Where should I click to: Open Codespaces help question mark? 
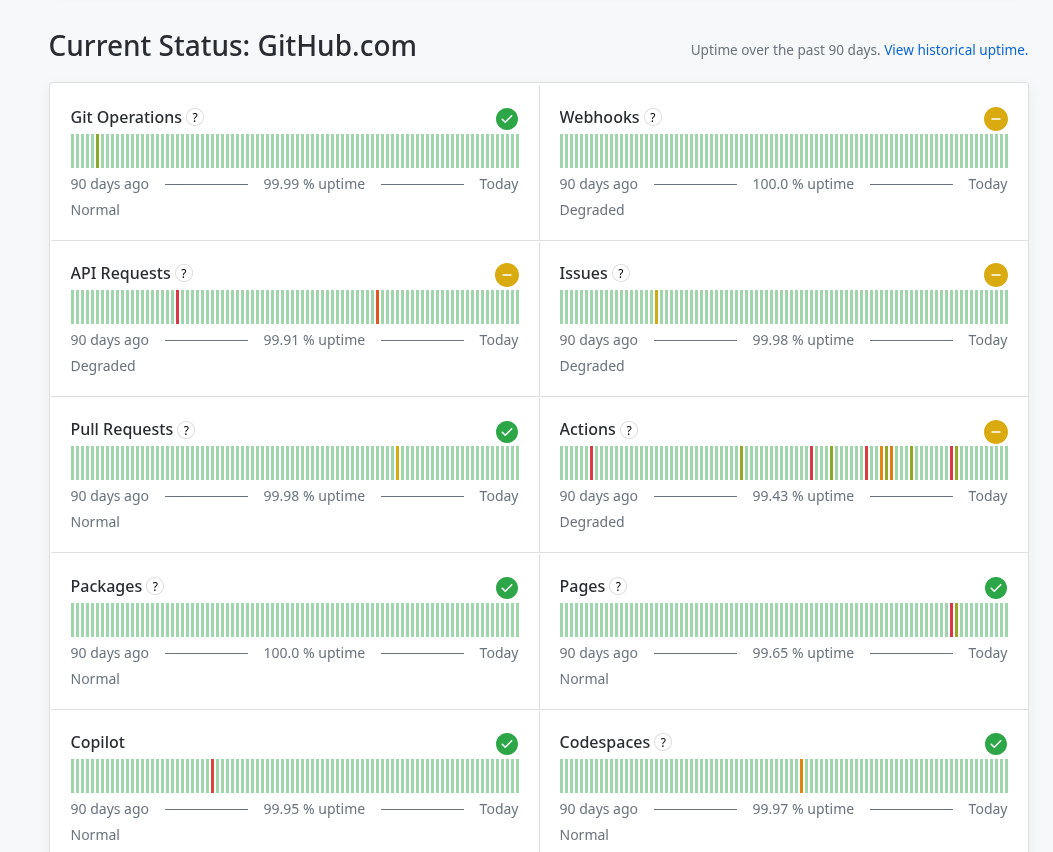click(663, 742)
